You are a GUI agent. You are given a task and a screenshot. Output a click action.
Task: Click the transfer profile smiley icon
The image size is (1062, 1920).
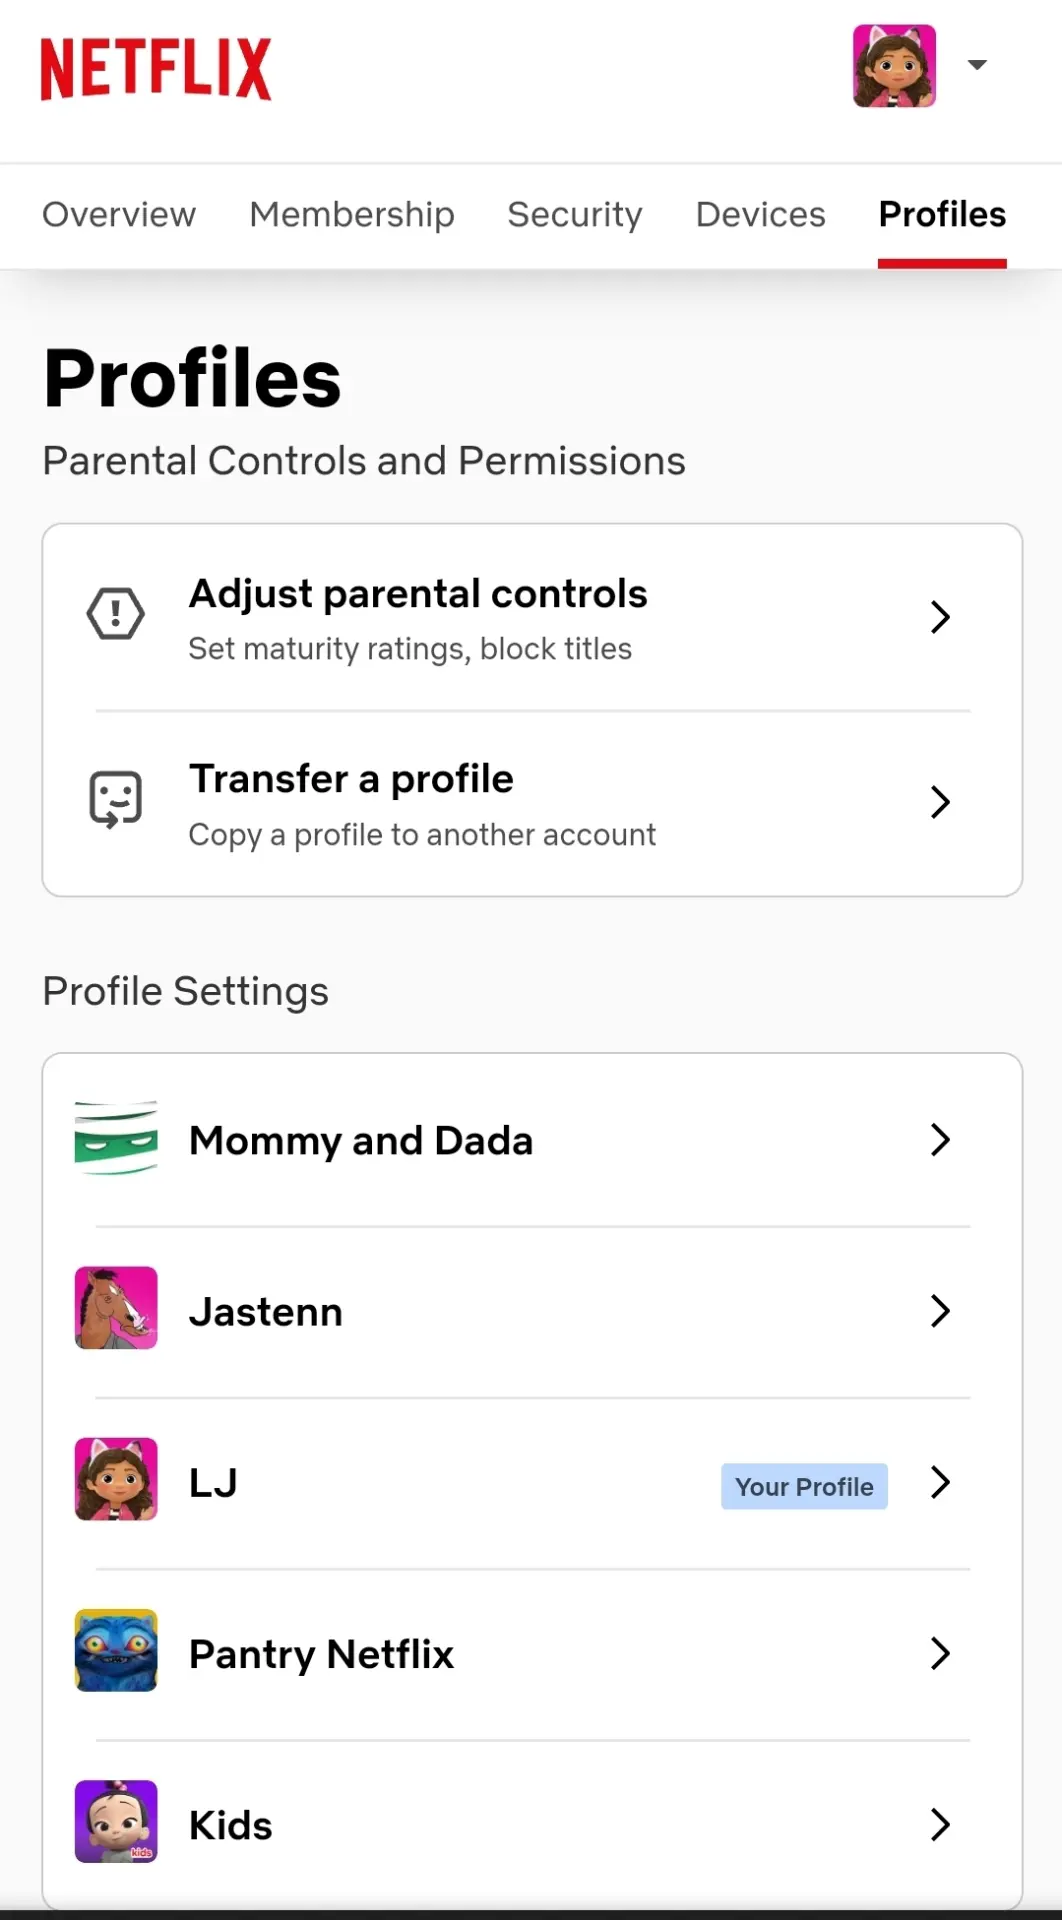coord(116,800)
